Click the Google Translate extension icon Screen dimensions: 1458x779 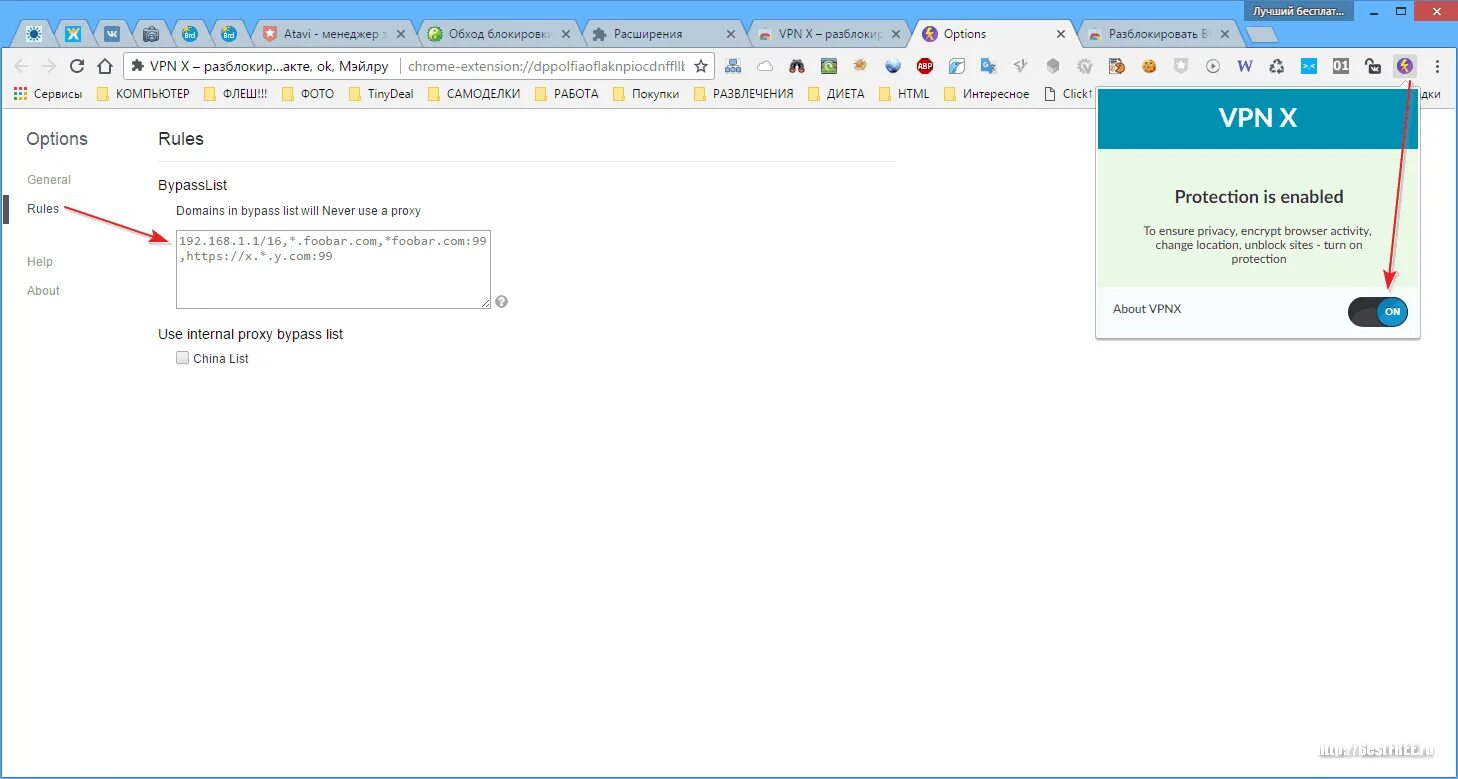tap(989, 67)
